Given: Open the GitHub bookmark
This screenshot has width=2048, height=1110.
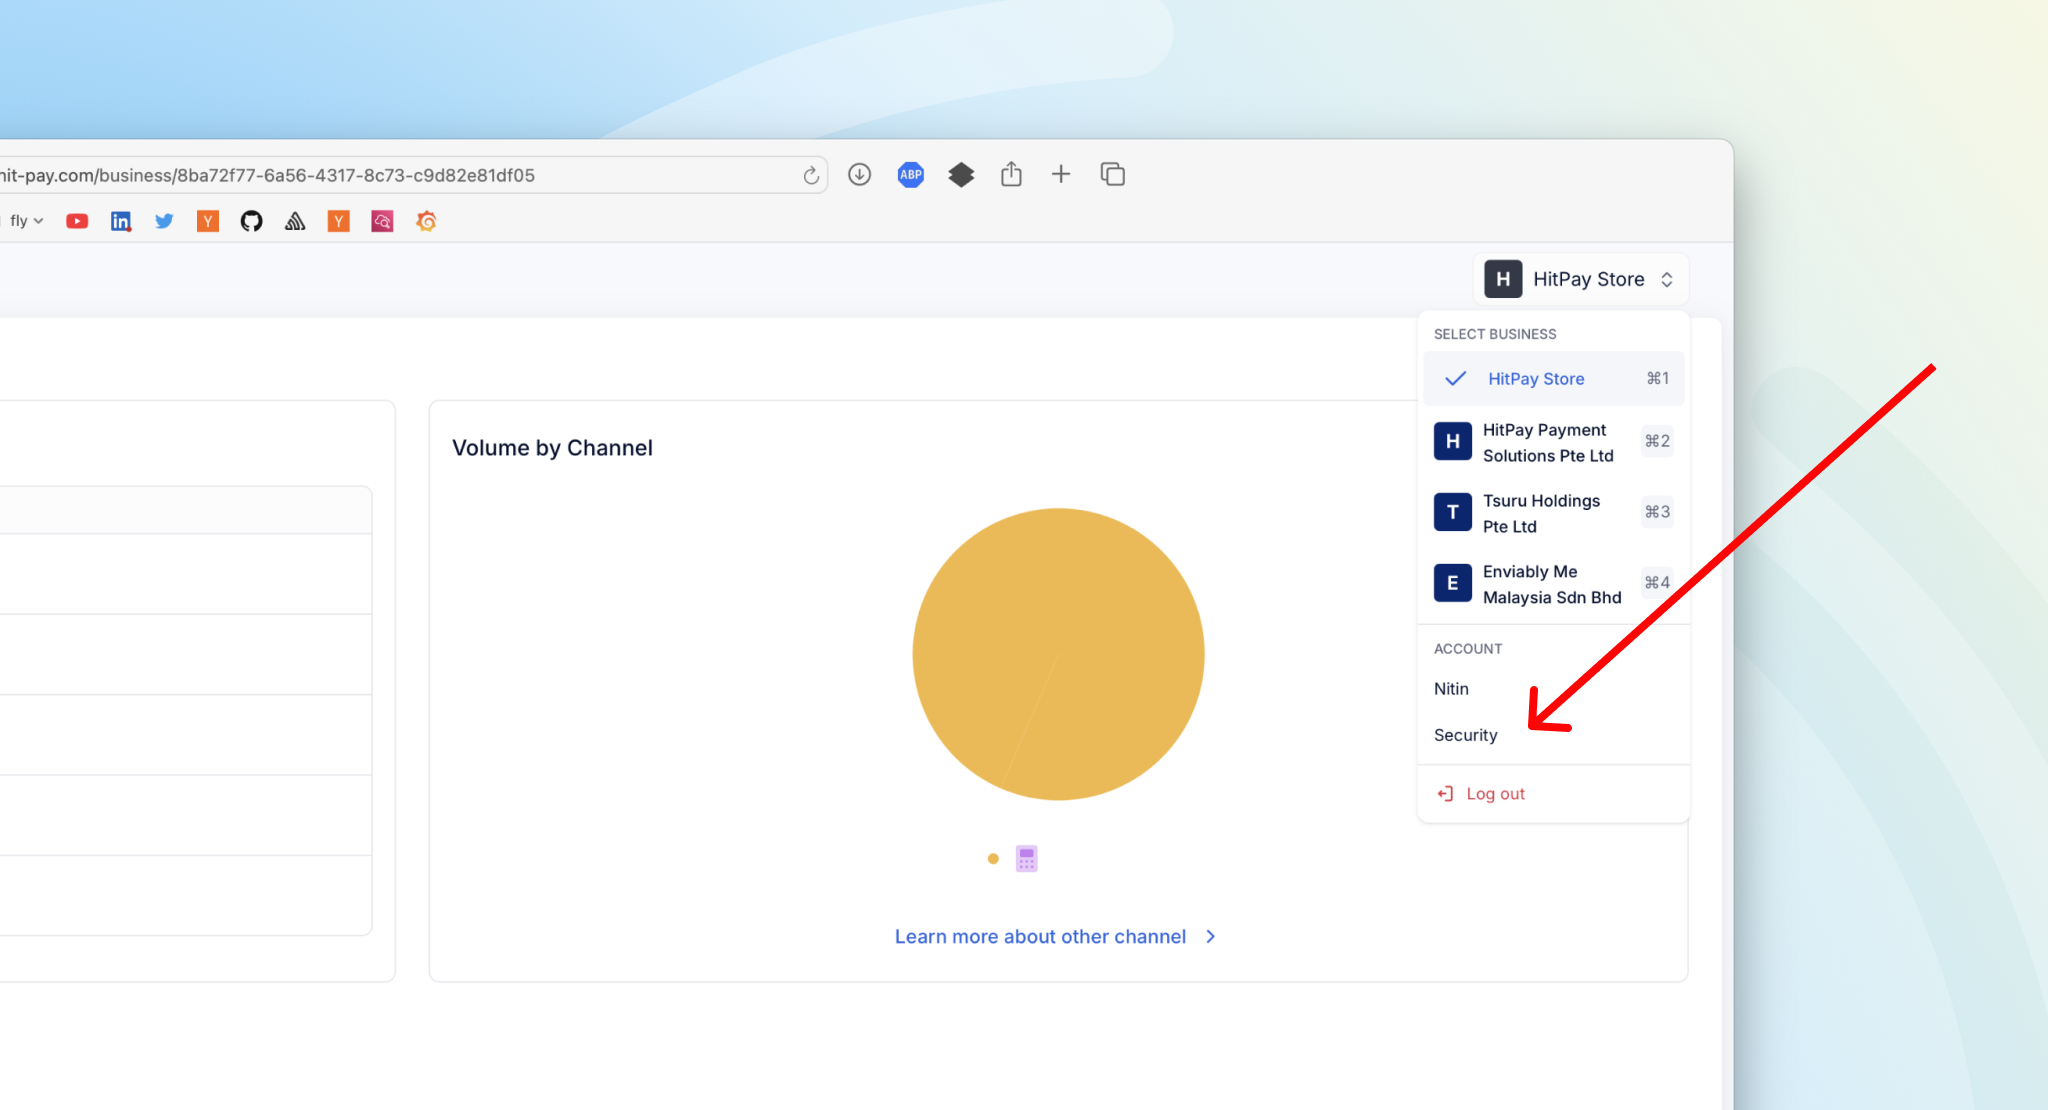Looking at the screenshot, I should pos(251,221).
